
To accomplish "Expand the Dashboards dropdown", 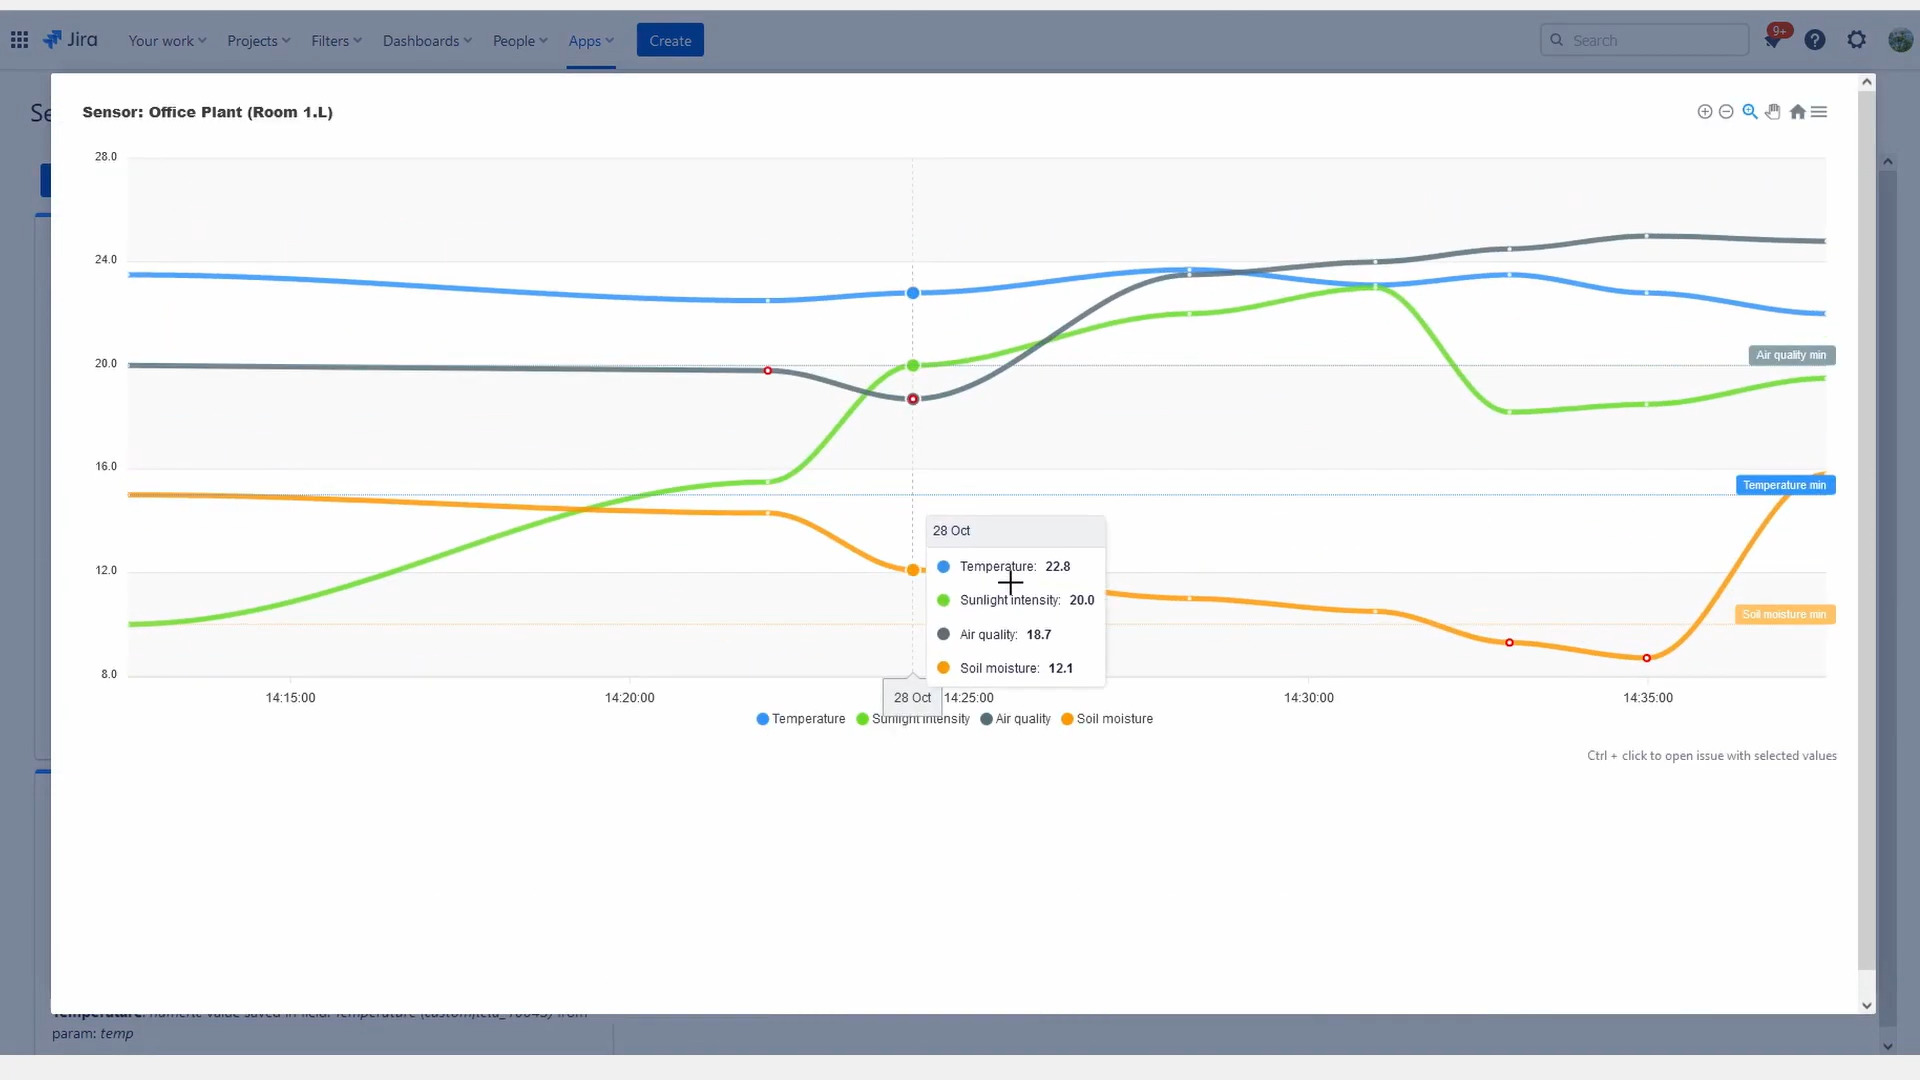I will click(x=427, y=41).
